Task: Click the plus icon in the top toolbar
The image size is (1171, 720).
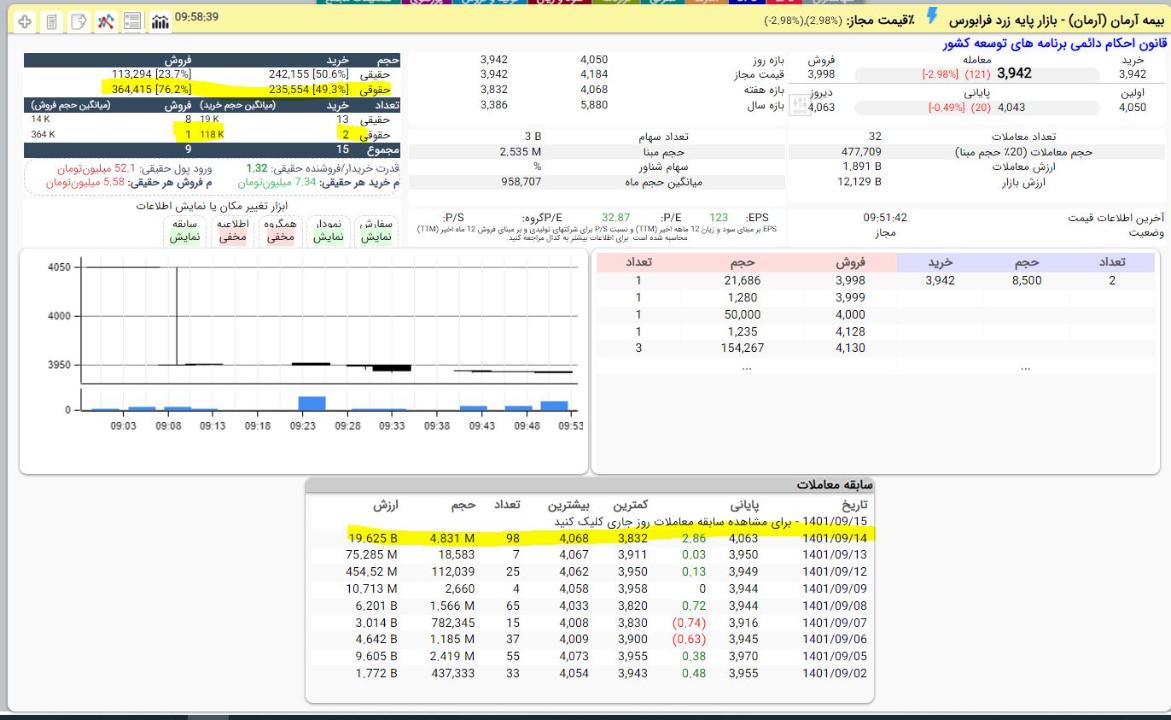Action: (24, 21)
